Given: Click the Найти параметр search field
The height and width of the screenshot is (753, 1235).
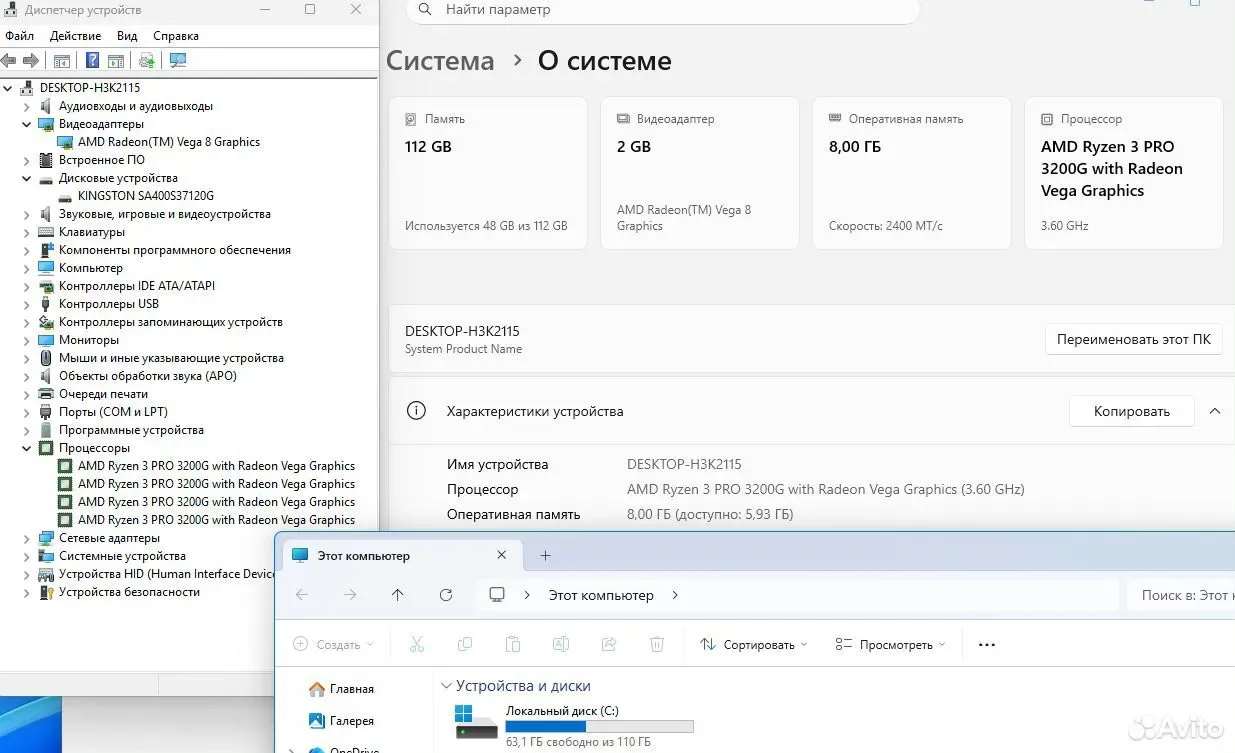Looking at the screenshot, I should tap(663, 10).
